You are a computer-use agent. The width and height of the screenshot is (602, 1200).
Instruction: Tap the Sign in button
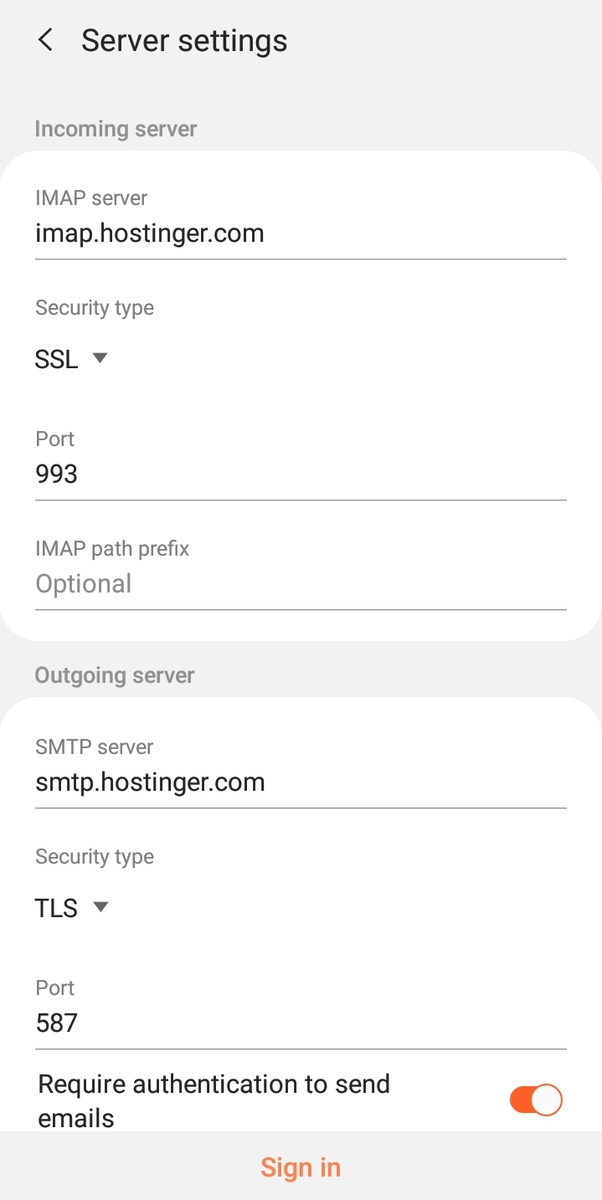[301, 1167]
